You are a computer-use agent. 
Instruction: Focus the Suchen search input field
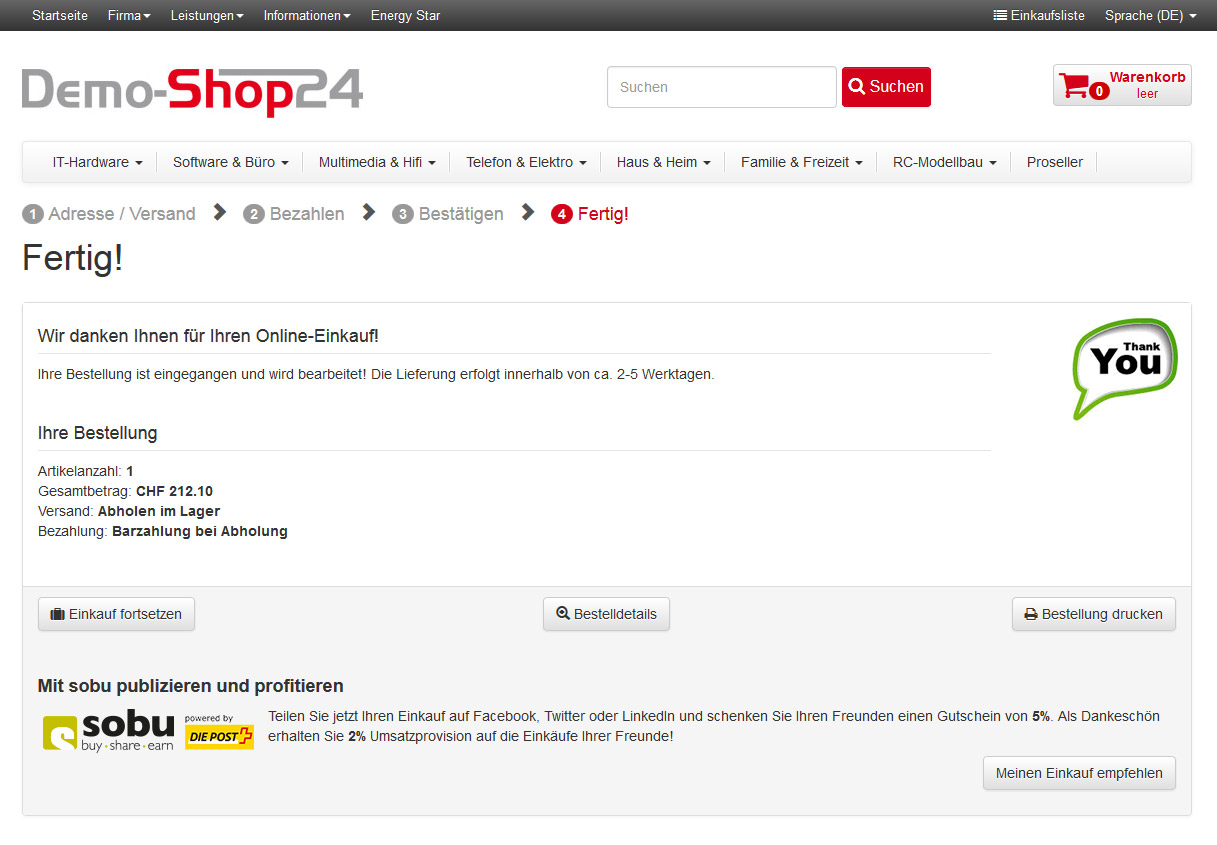tap(721, 87)
